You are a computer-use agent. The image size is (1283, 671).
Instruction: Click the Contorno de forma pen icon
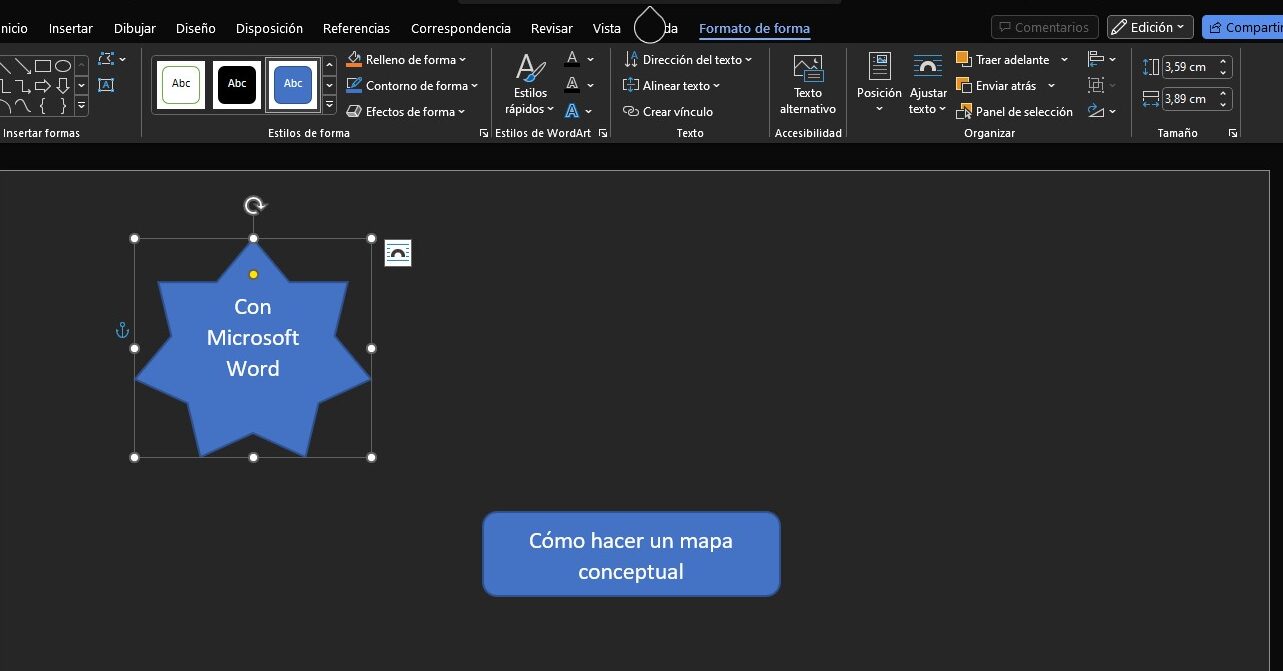tap(354, 86)
